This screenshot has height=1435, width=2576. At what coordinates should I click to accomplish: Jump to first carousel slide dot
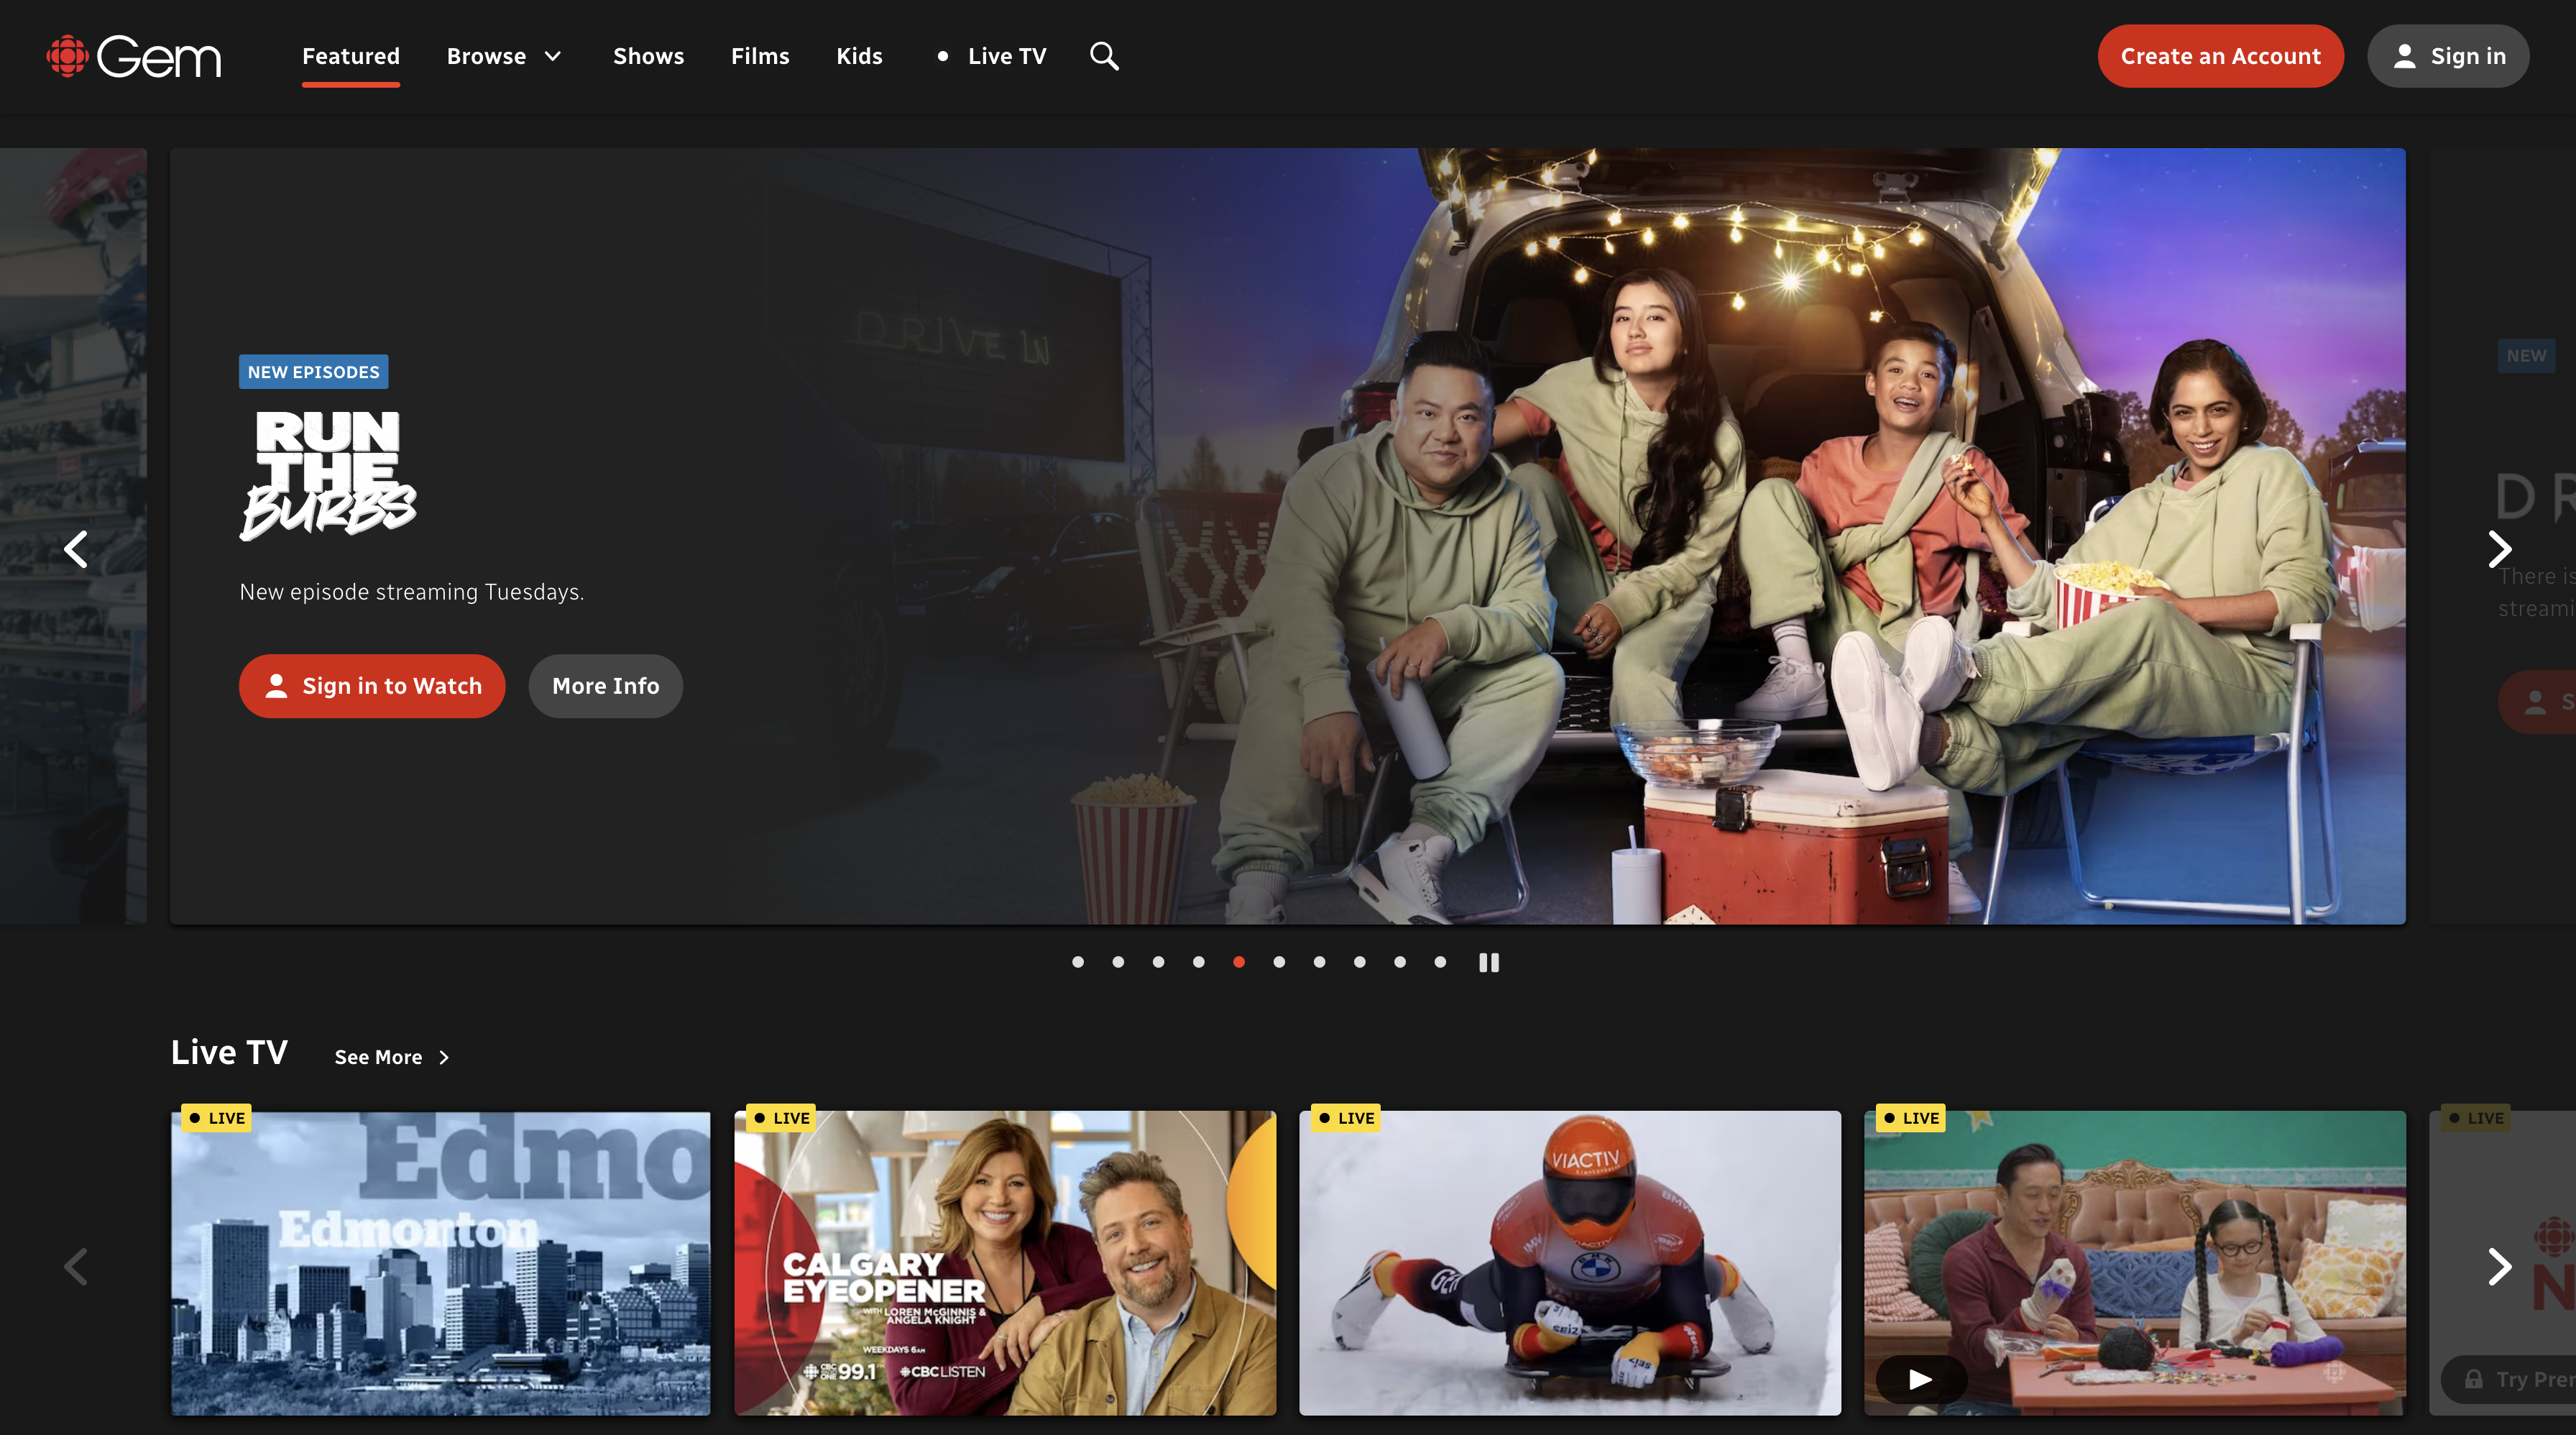(1078, 962)
